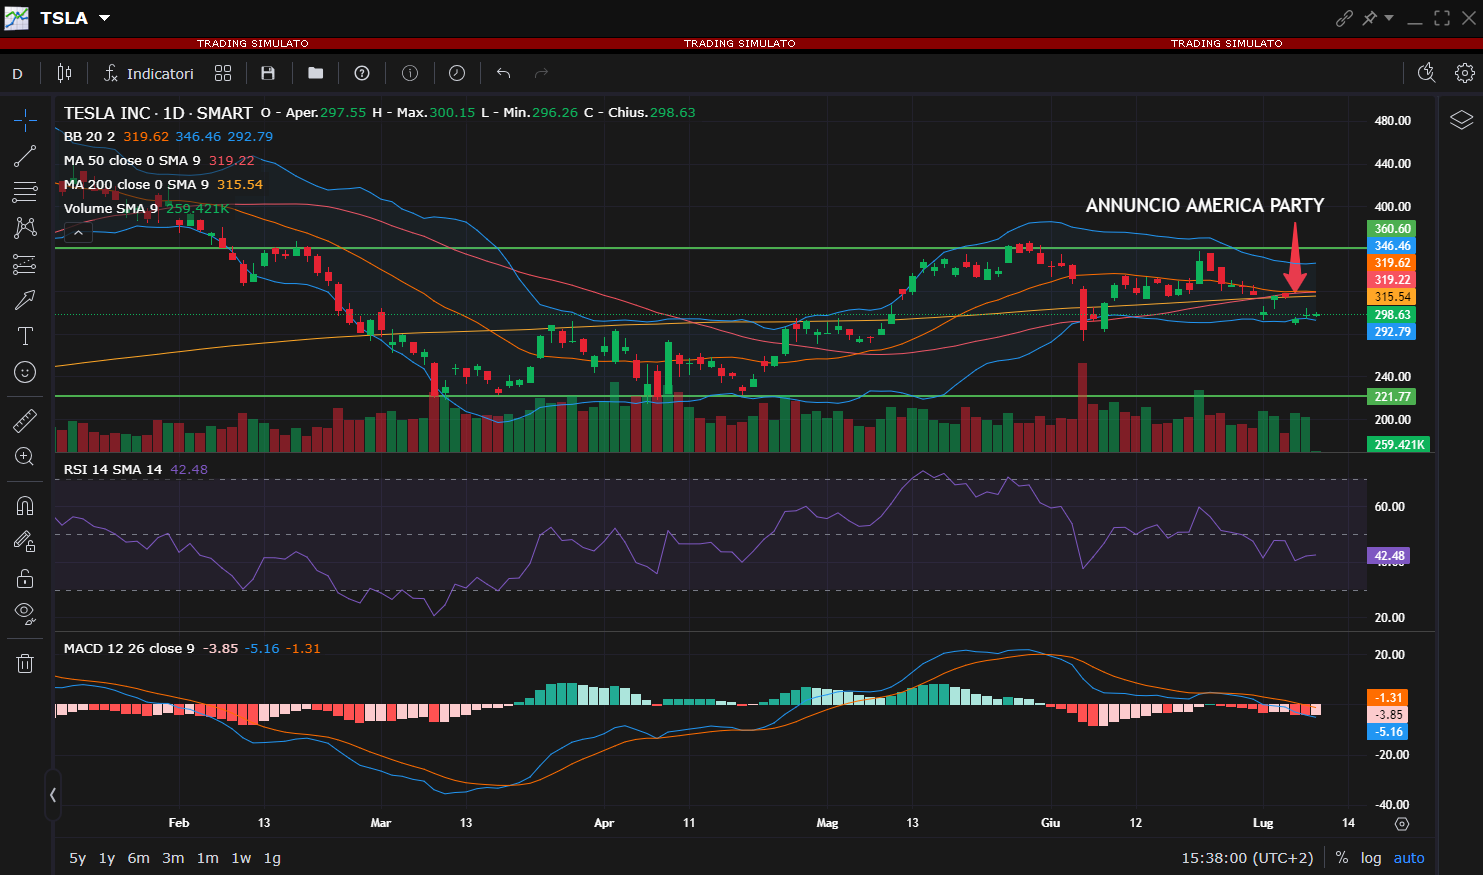The image size is (1483, 875).
Task: Open the time axis settings icon
Action: point(1402,824)
